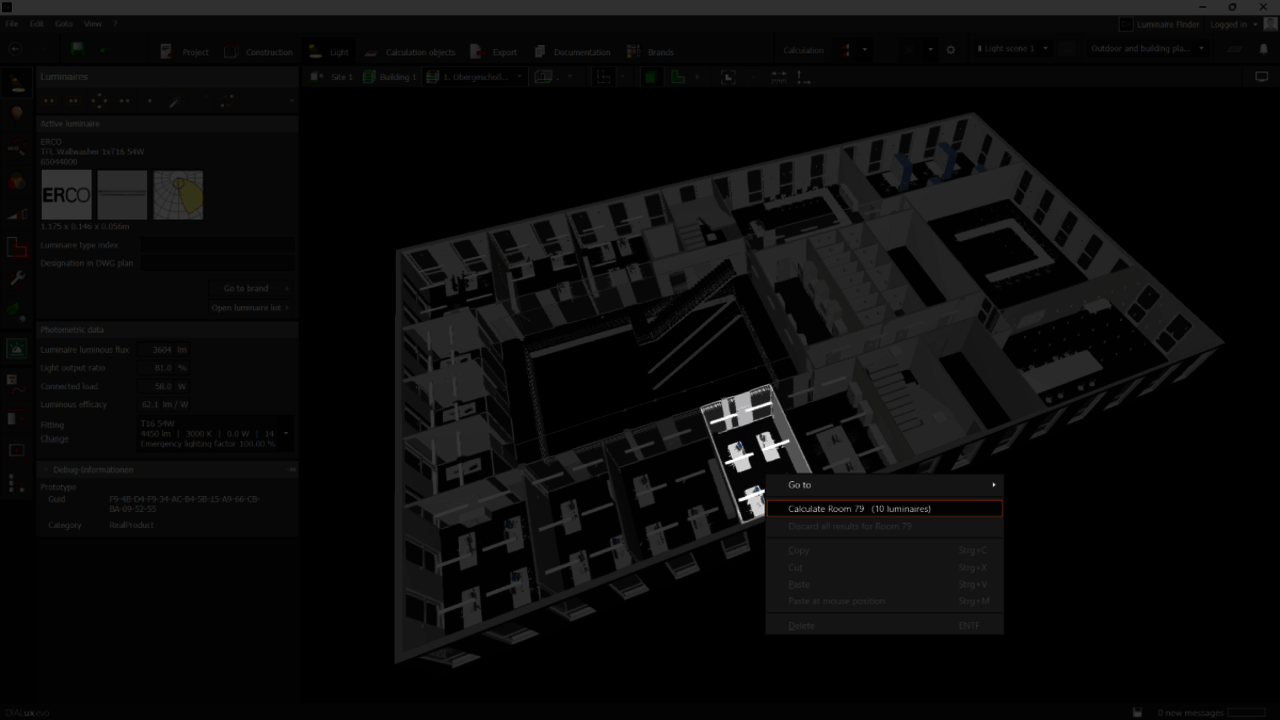This screenshot has width=1280, height=720.
Task: Toggle the green floor plan view button
Action: pos(678,77)
